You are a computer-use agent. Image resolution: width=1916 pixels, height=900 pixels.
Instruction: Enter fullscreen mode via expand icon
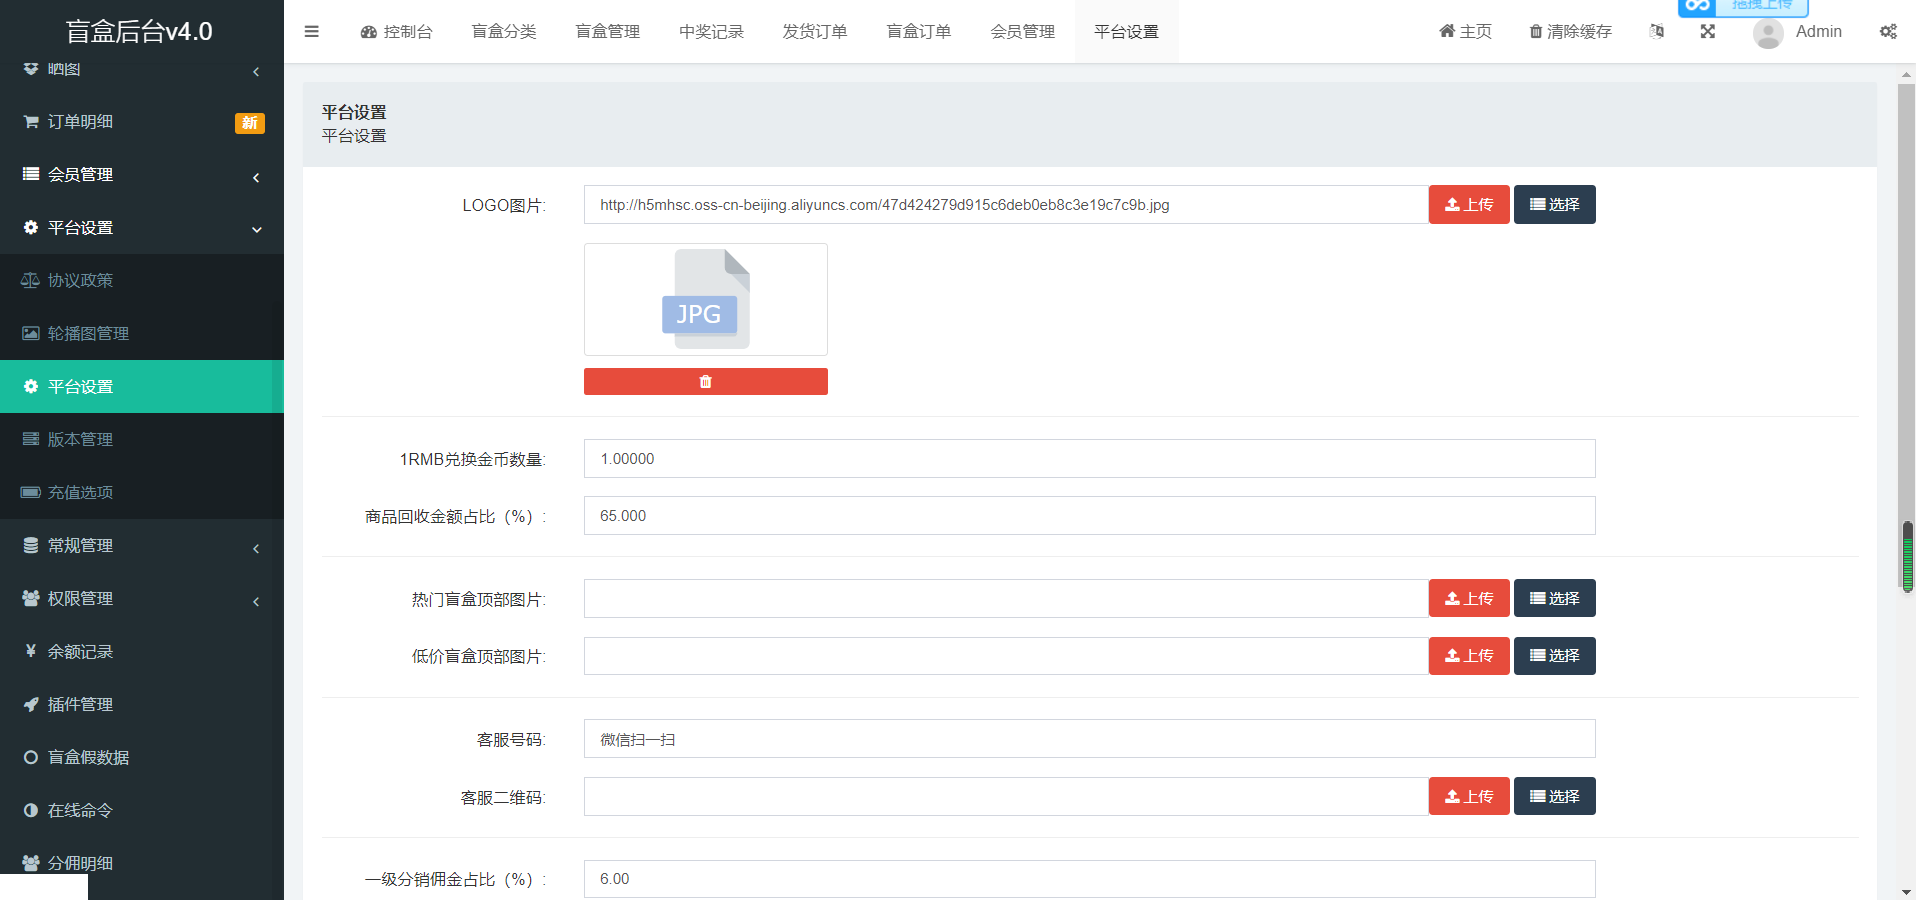point(1708,31)
